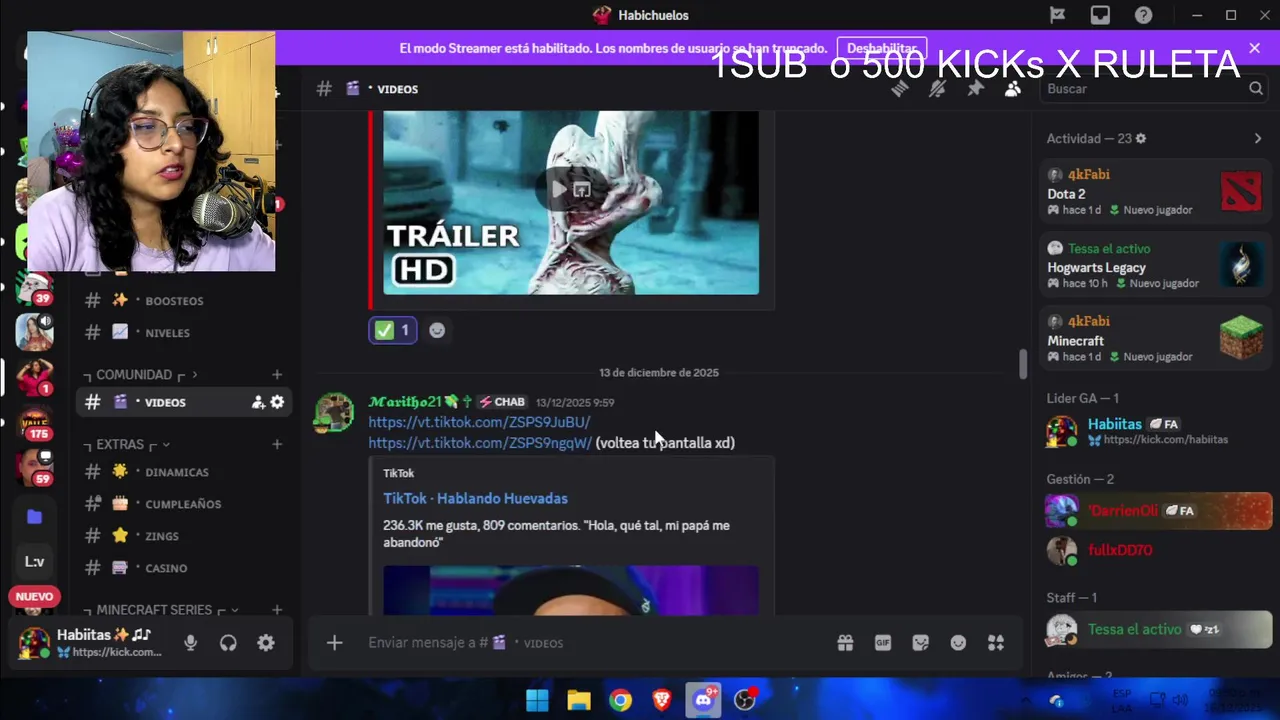Viewport: 1280px width, 720px height.
Task: Open the L:v server
Action: (34, 561)
